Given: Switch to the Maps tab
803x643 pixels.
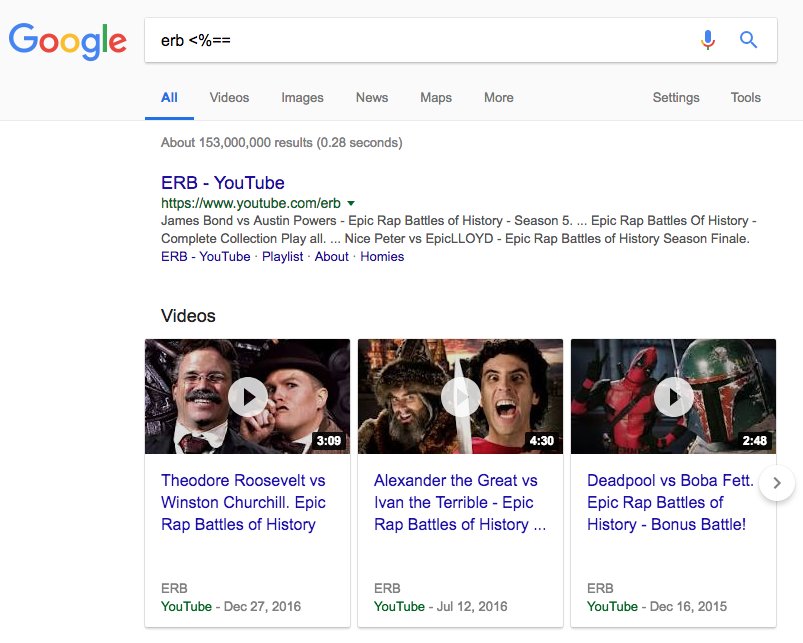Looking at the screenshot, I should point(436,97).
